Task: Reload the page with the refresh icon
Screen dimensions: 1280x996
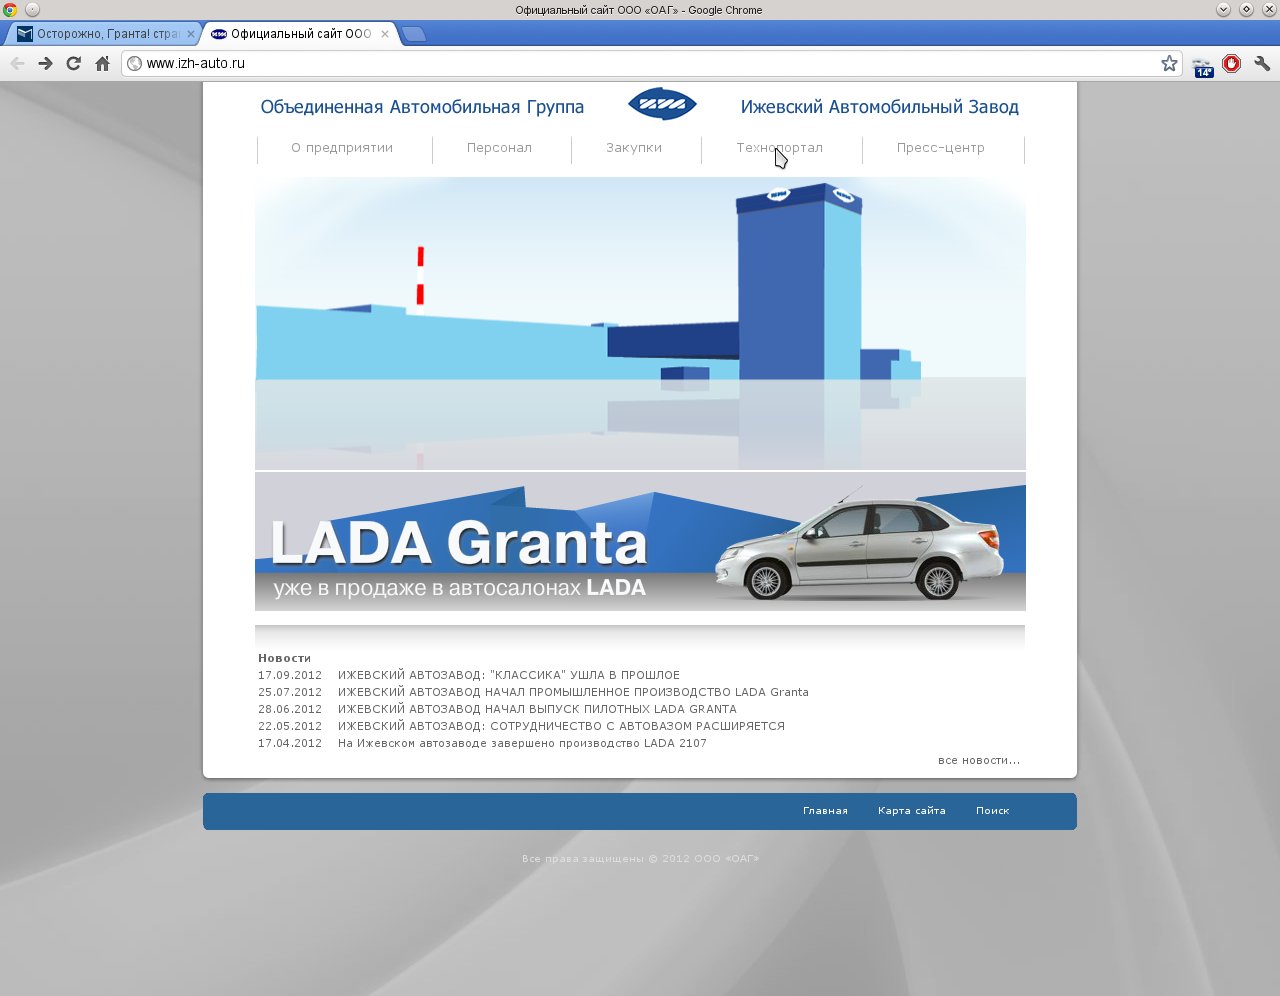Action: click(73, 63)
